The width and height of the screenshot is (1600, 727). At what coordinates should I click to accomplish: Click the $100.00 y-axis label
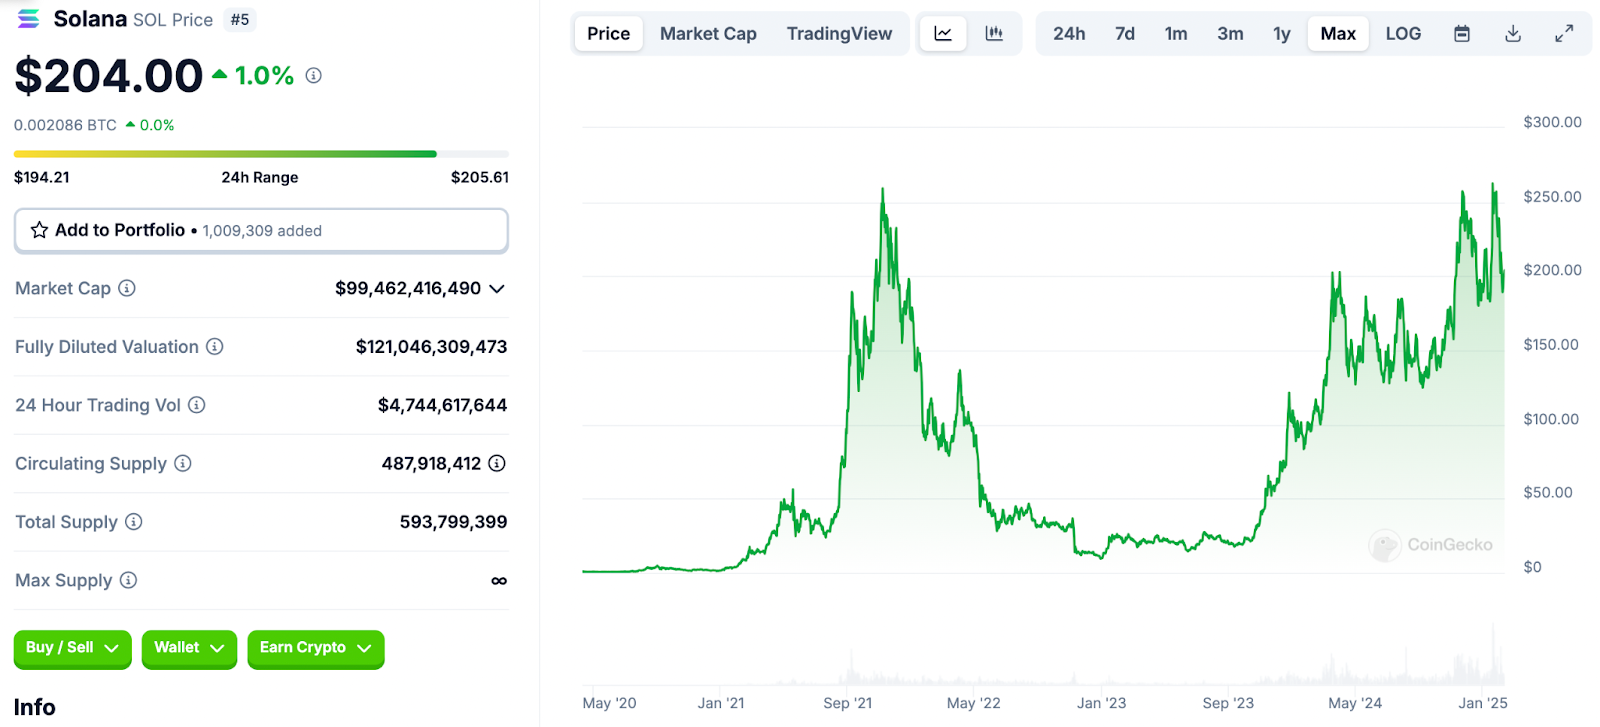click(x=1551, y=419)
